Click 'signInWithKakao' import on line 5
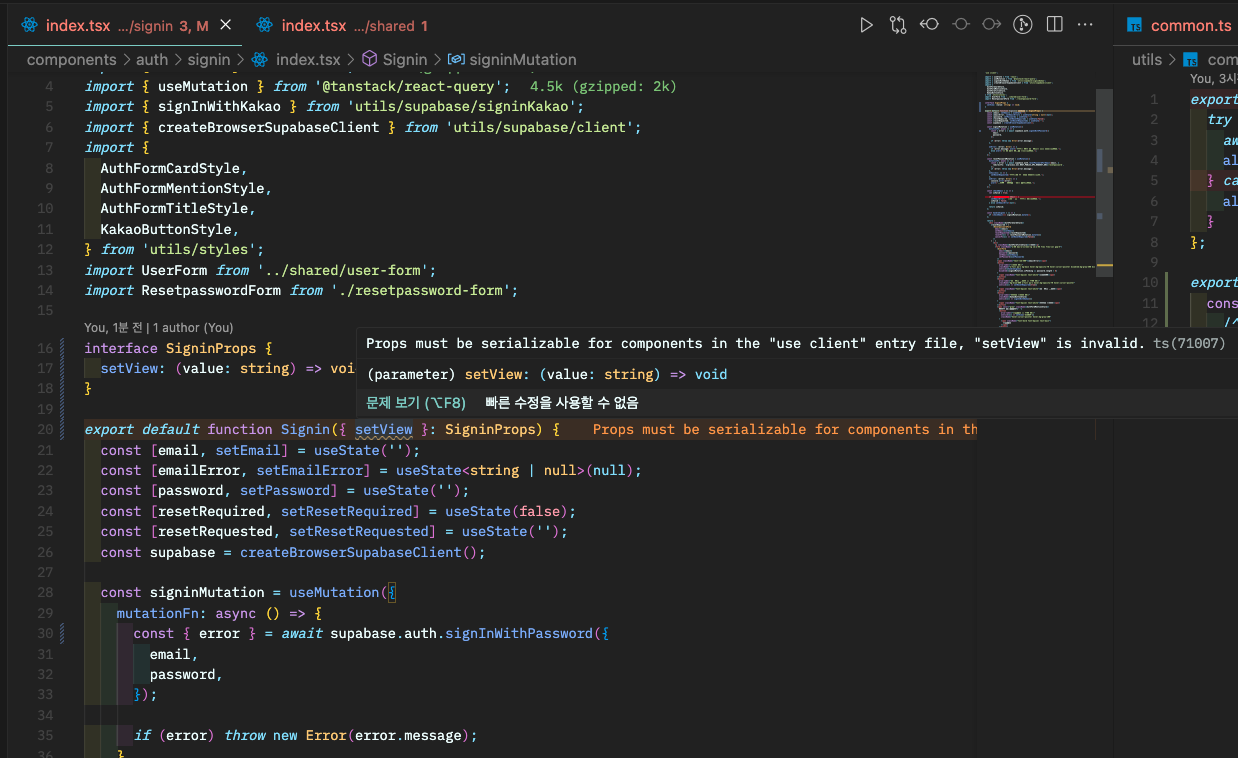Image resolution: width=1238 pixels, height=758 pixels. pos(219,107)
